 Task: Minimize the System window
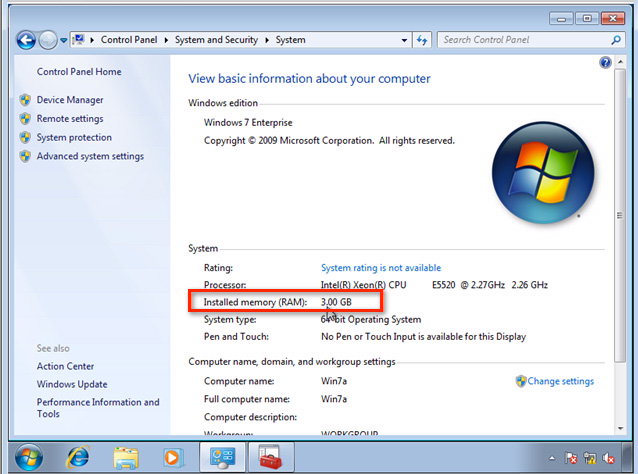[562, 19]
